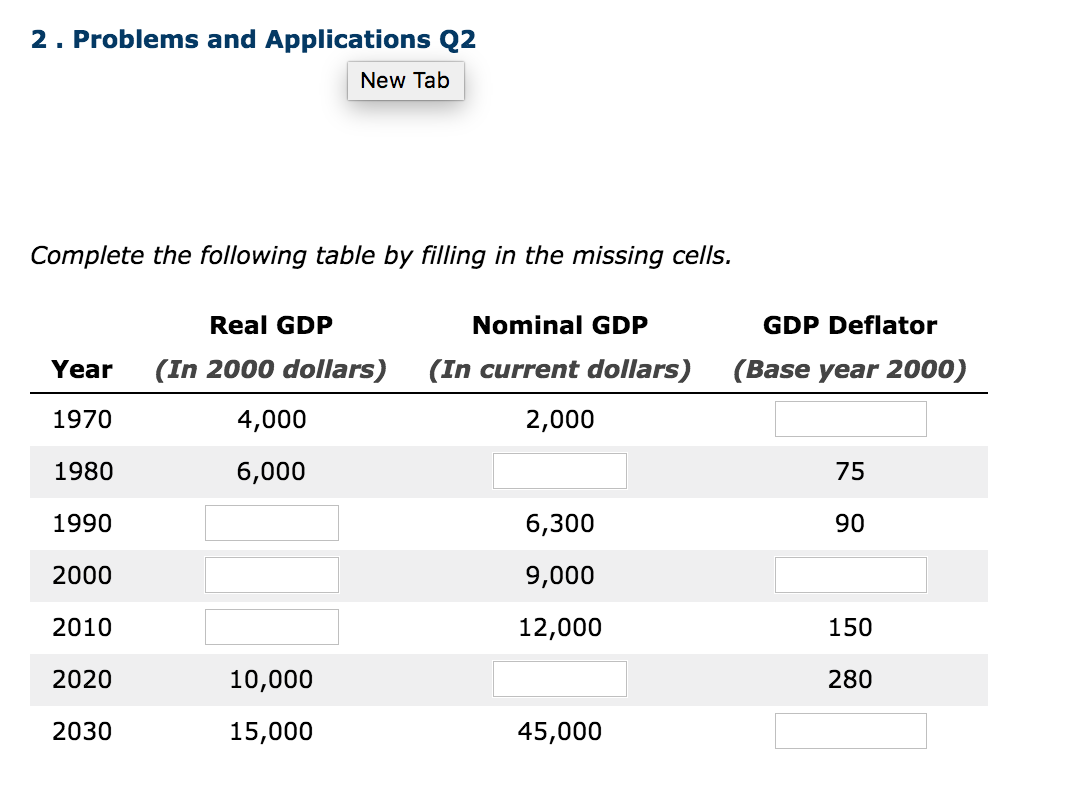Click the New Tab button
The image size is (1090, 804).
(x=405, y=81)
